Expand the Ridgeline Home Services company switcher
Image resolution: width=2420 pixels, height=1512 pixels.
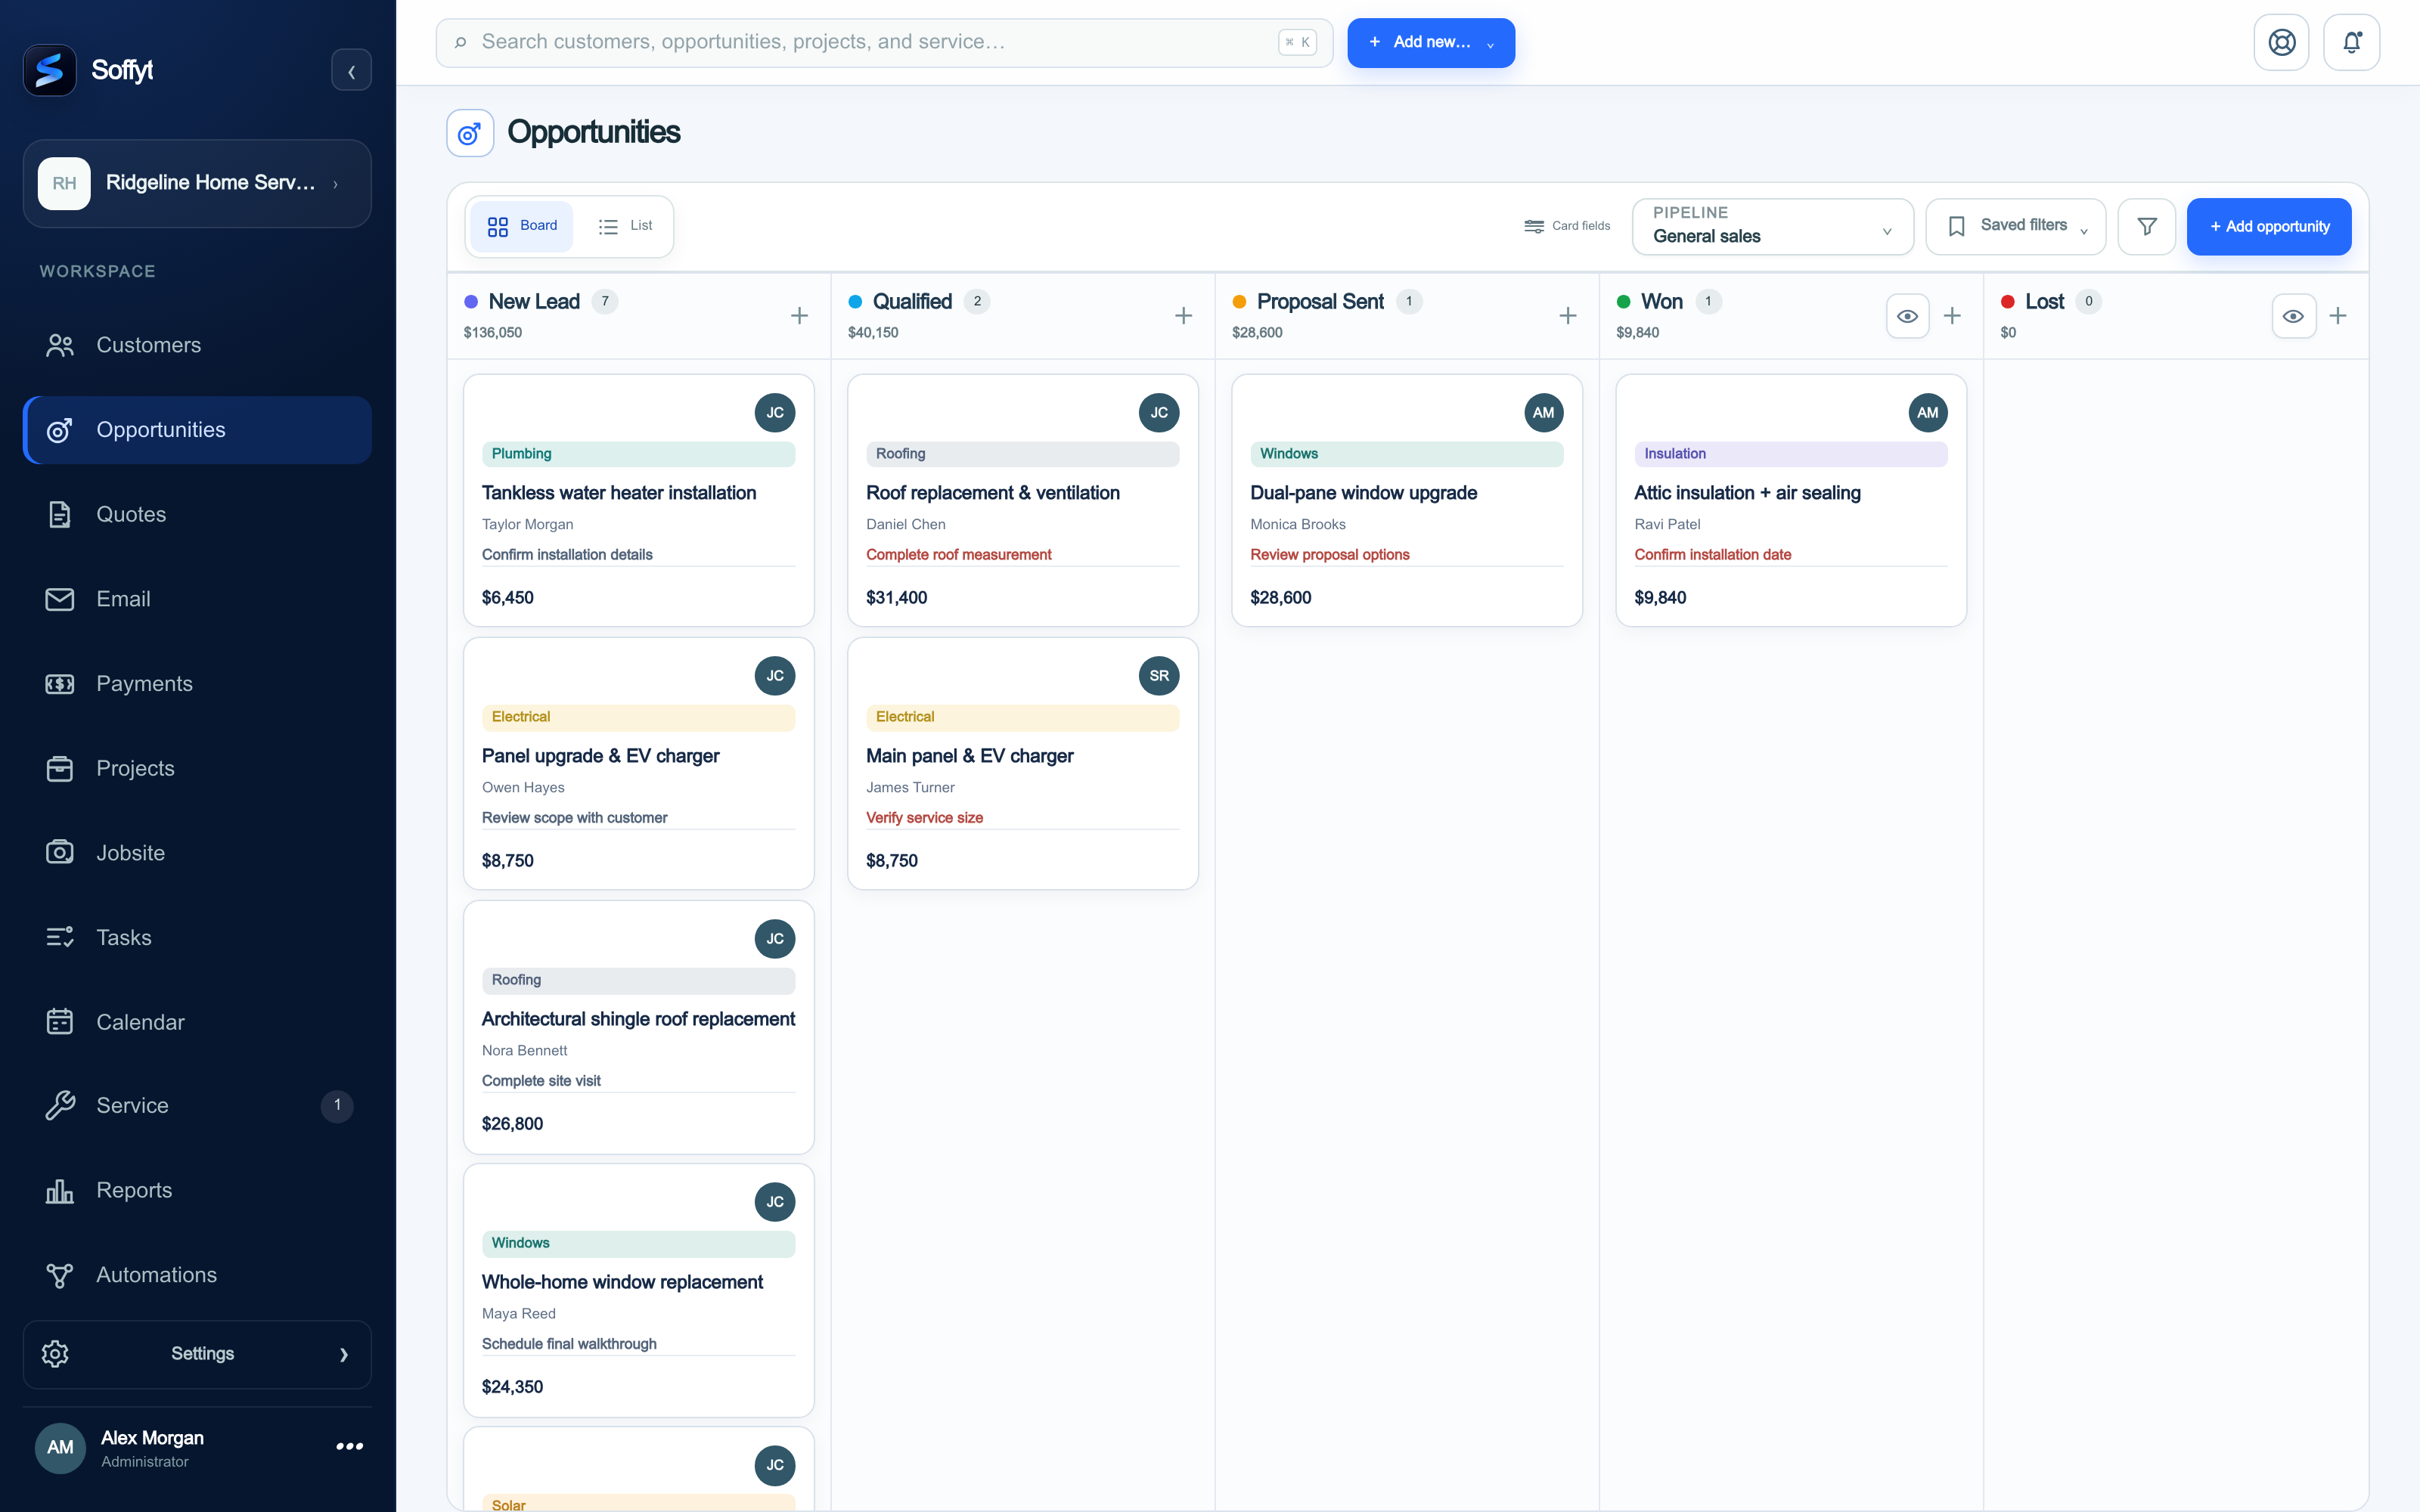pyautogui.click(x=197, y=184)
